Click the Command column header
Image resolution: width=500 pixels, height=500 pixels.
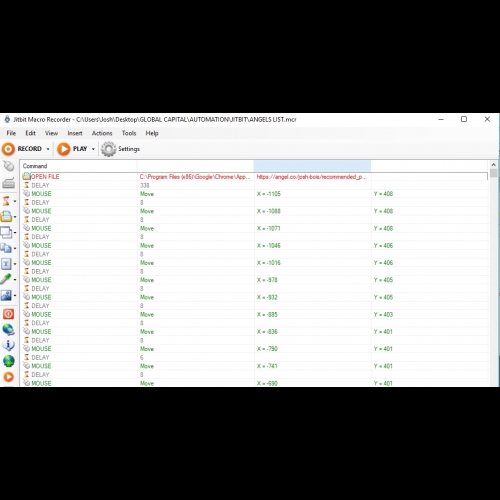tap(79, 166)
